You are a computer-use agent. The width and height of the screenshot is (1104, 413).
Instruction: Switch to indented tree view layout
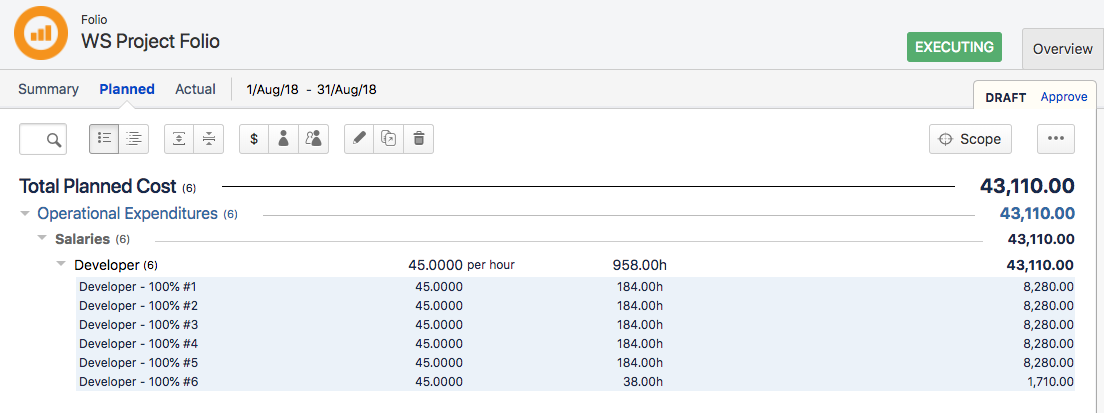[x=134, y=139]
